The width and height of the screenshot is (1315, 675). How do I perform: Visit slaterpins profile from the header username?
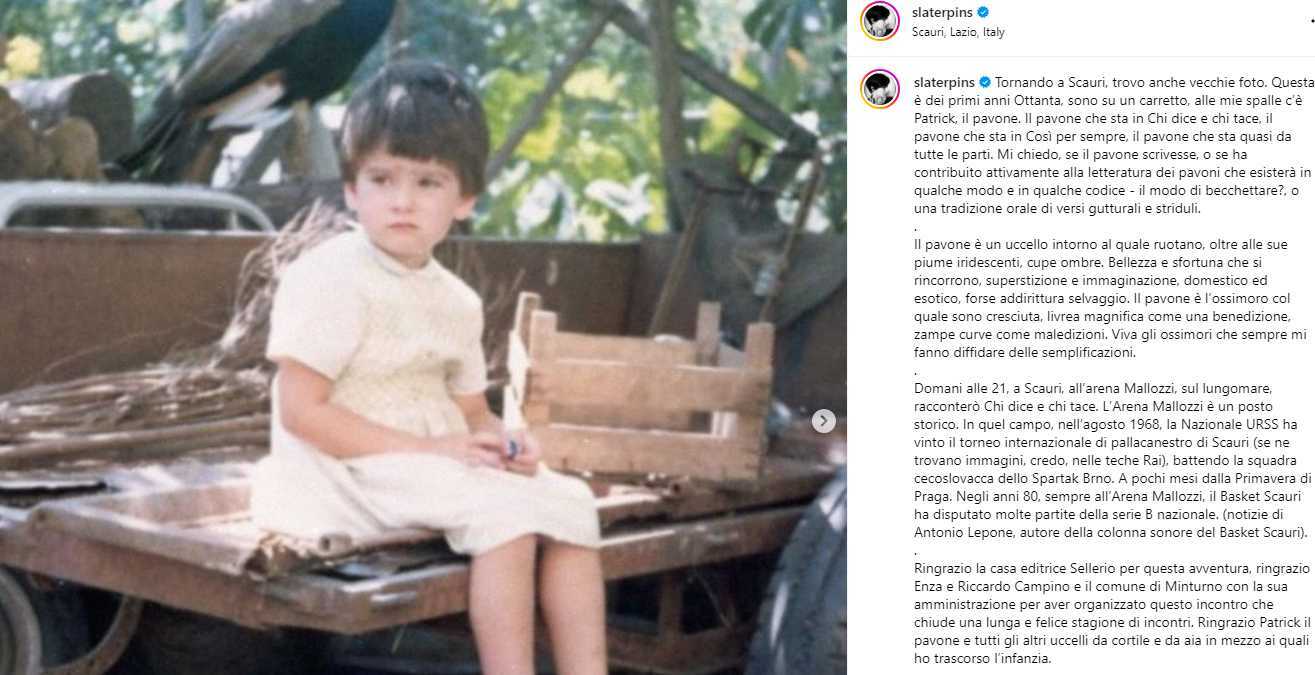point(943,13)
